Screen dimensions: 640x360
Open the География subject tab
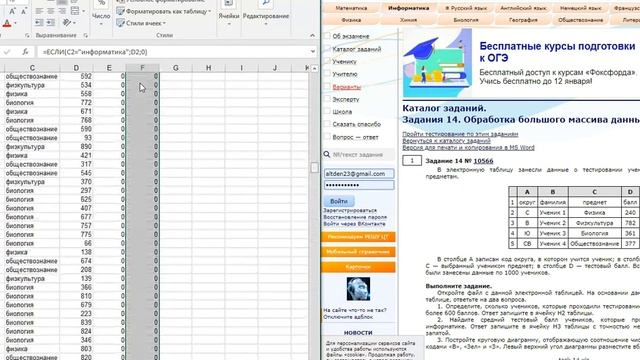coord(523,20)
